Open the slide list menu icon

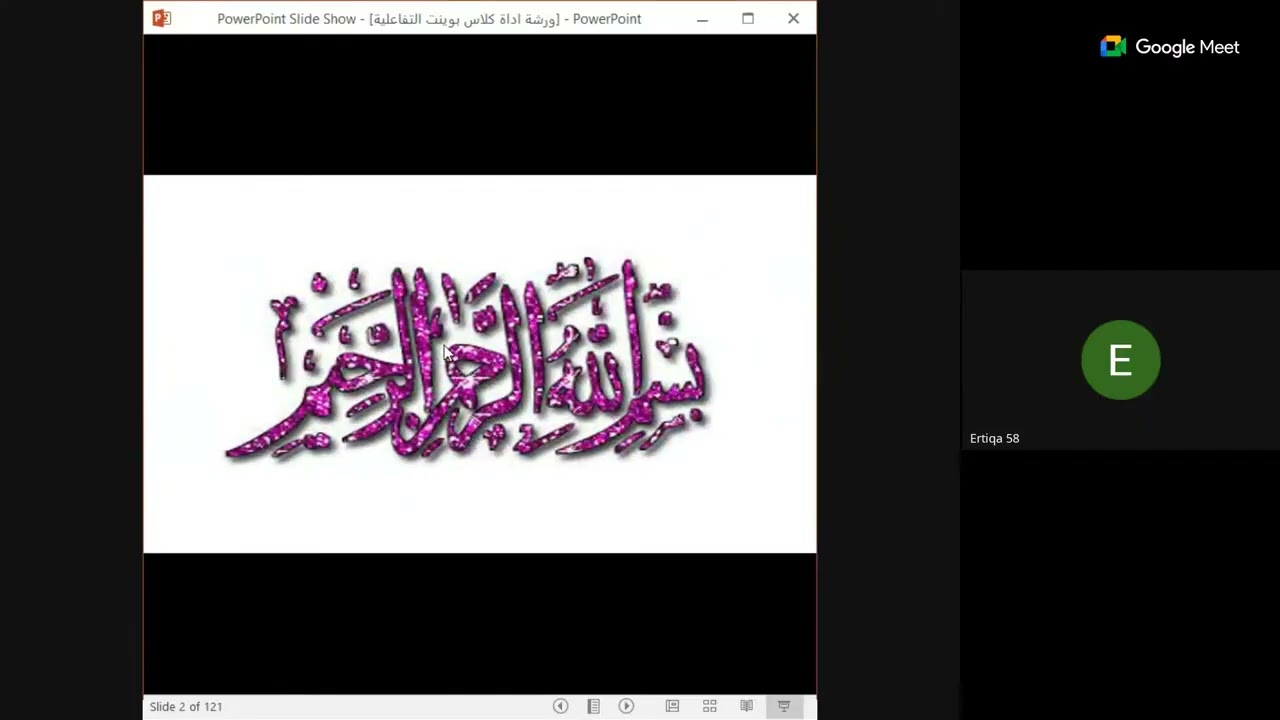(593, 706)
